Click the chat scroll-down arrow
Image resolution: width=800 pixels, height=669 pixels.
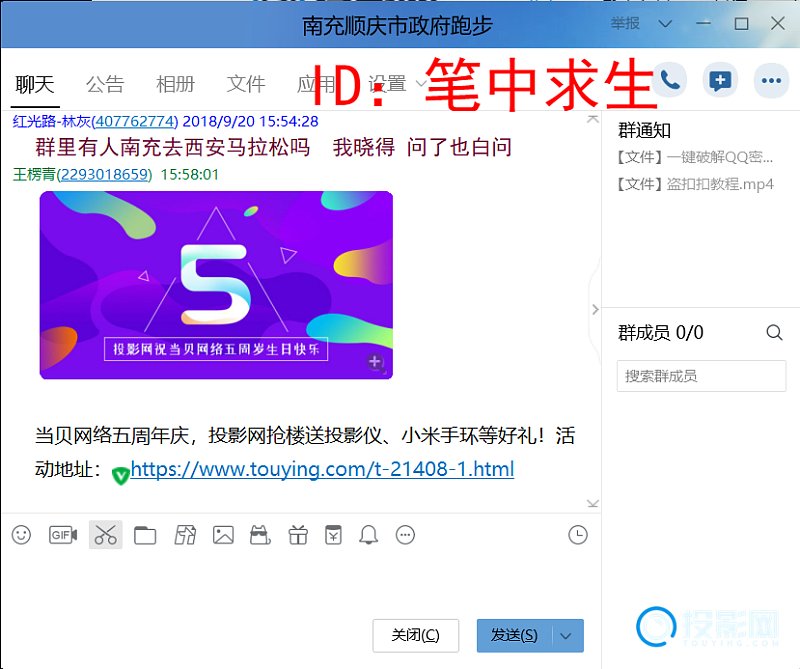coord(593,504)
